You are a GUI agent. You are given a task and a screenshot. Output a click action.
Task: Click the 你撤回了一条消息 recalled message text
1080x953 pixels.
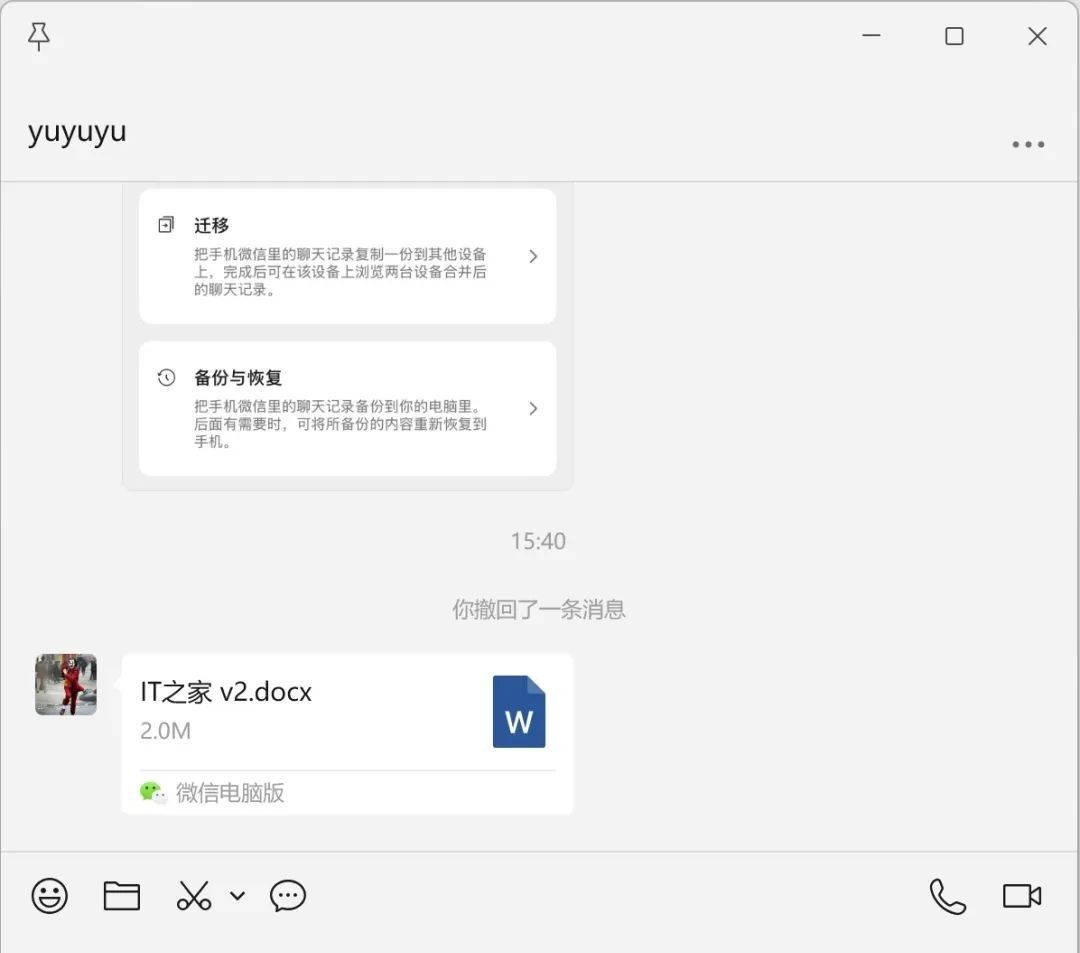[538, 610]
